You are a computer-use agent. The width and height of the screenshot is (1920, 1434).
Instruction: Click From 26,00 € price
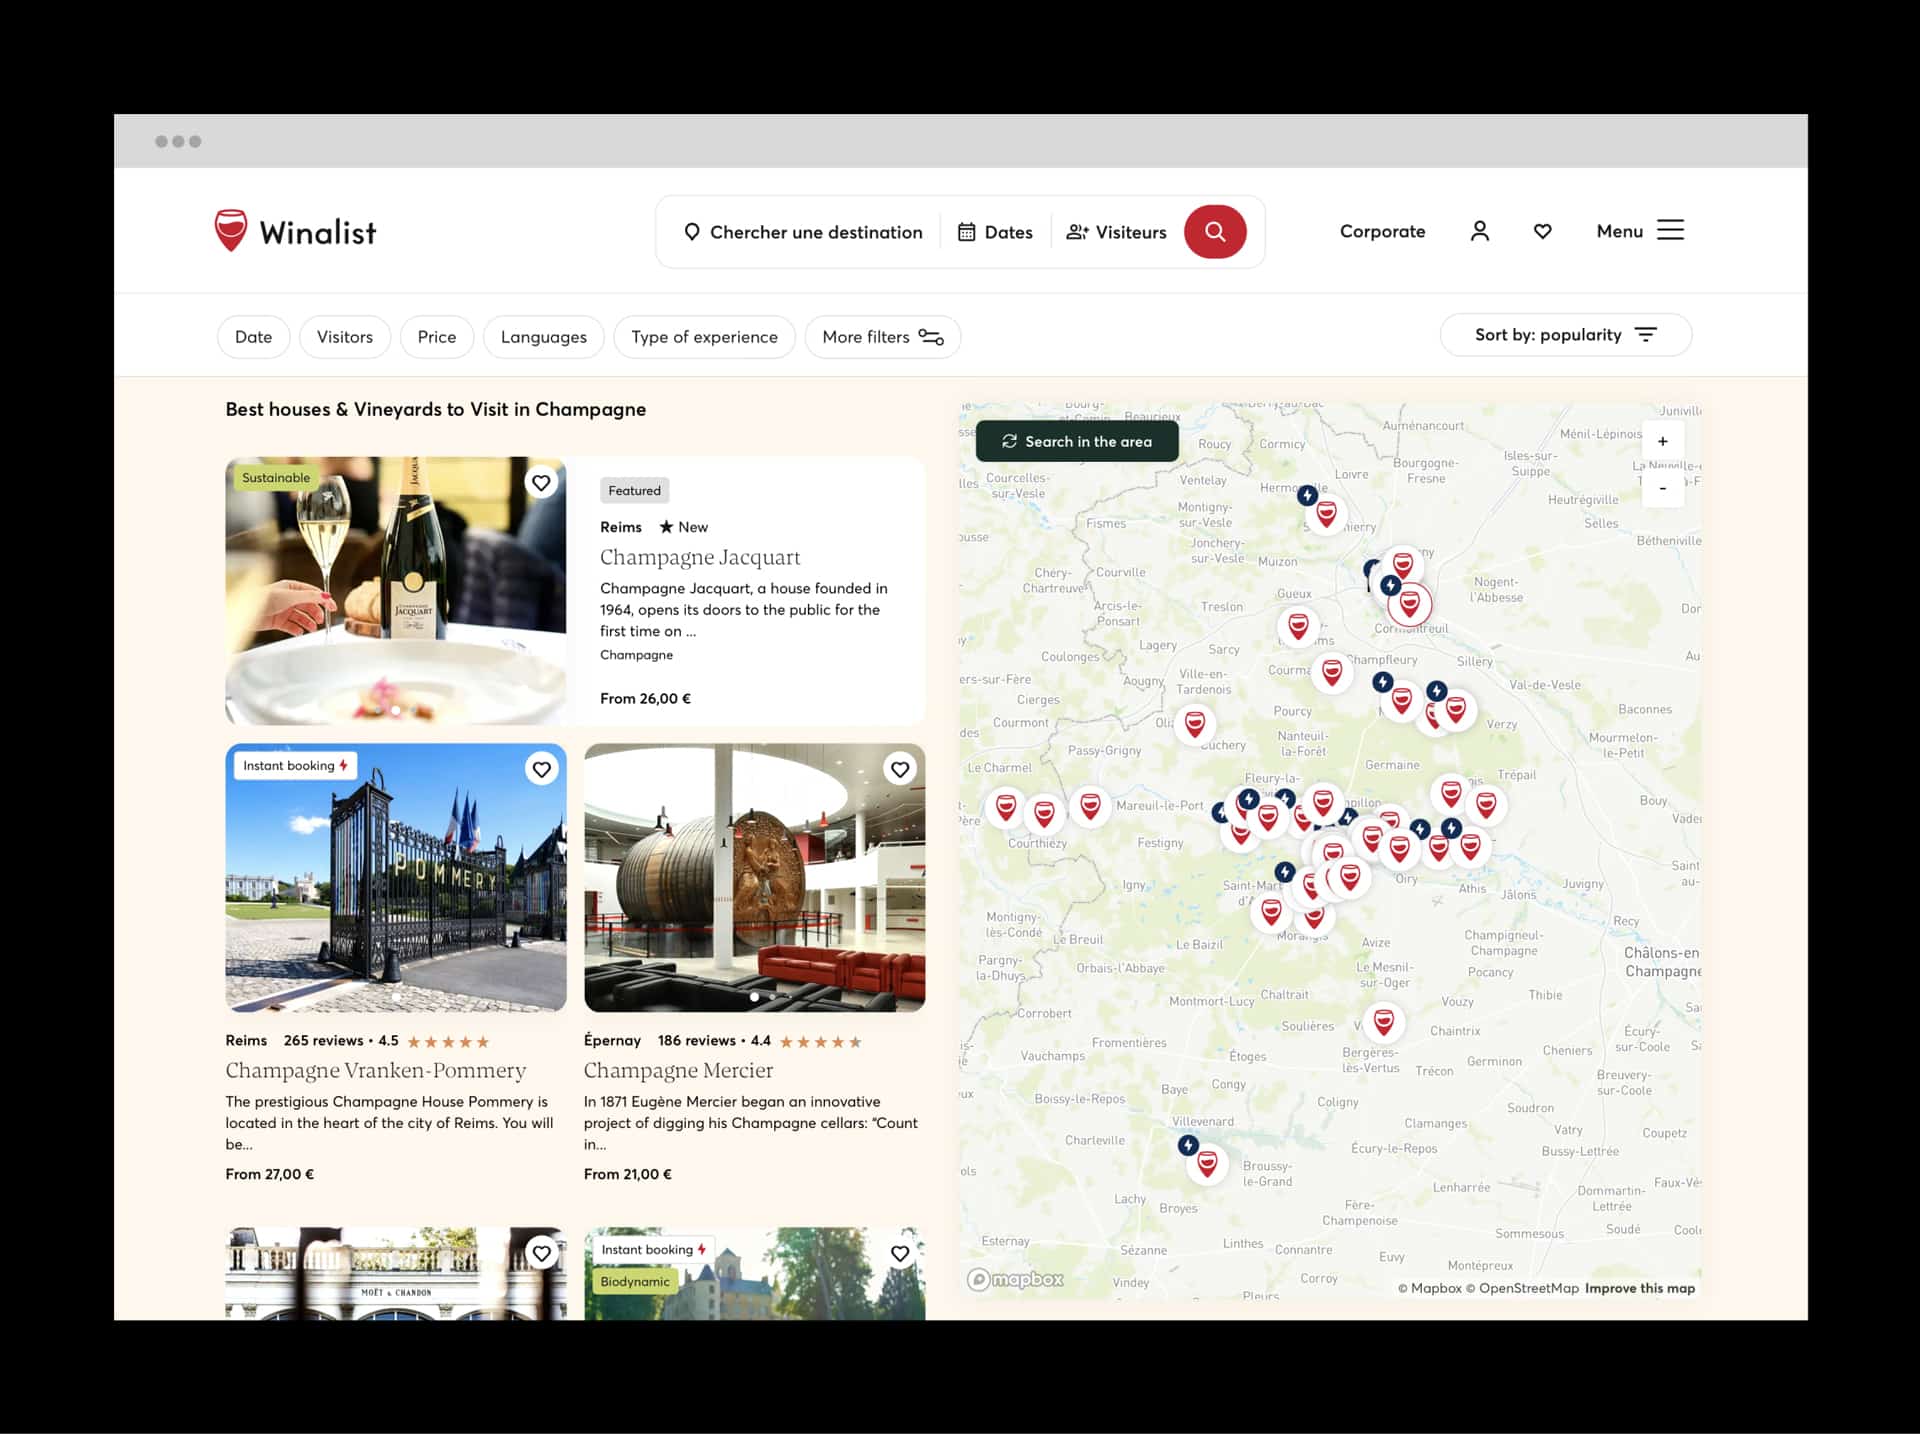[645, 699]
